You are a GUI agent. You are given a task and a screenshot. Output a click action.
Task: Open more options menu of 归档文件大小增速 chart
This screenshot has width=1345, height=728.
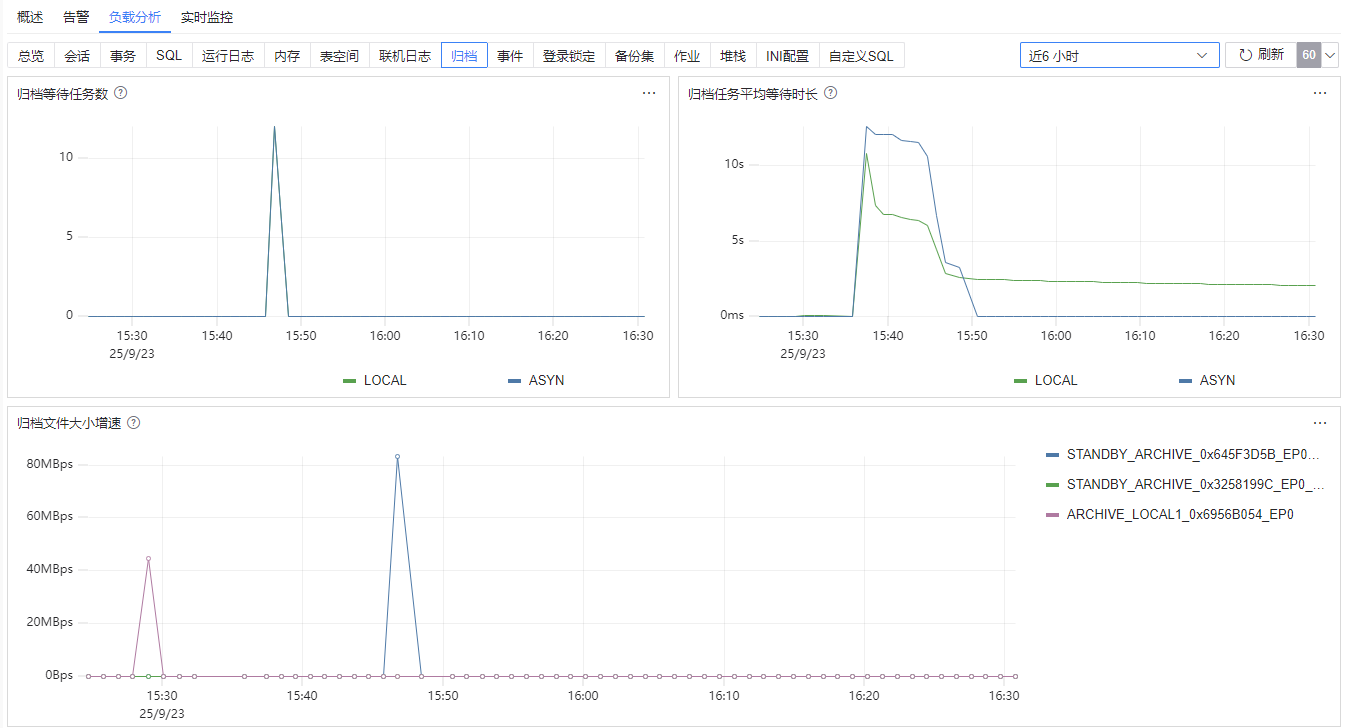(1320, 423)
